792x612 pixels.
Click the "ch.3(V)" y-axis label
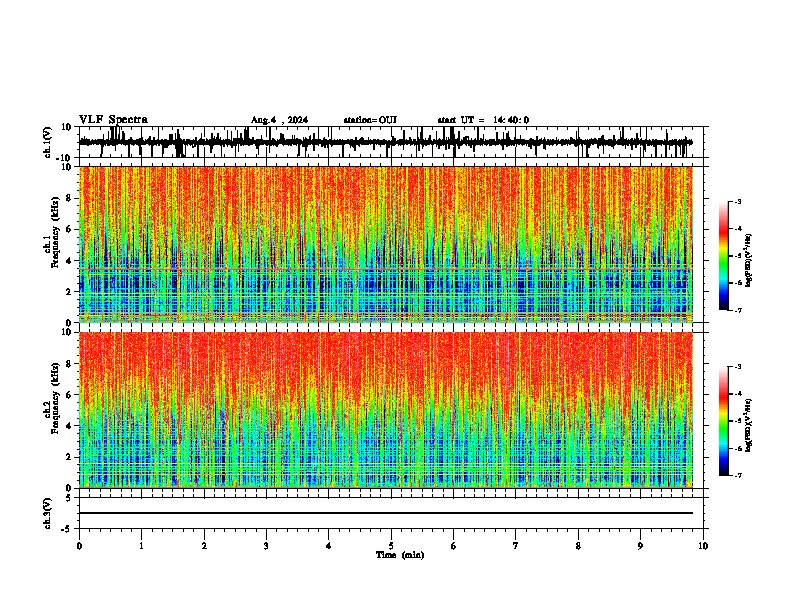(48, 514)
